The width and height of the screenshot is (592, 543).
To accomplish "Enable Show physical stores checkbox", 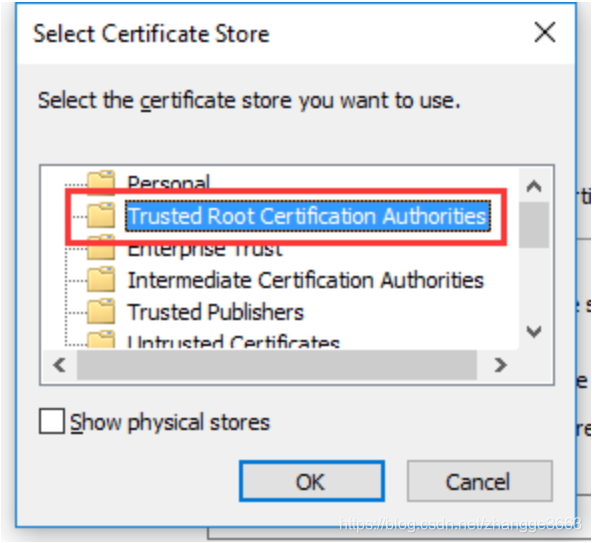I will click(52, 421).
